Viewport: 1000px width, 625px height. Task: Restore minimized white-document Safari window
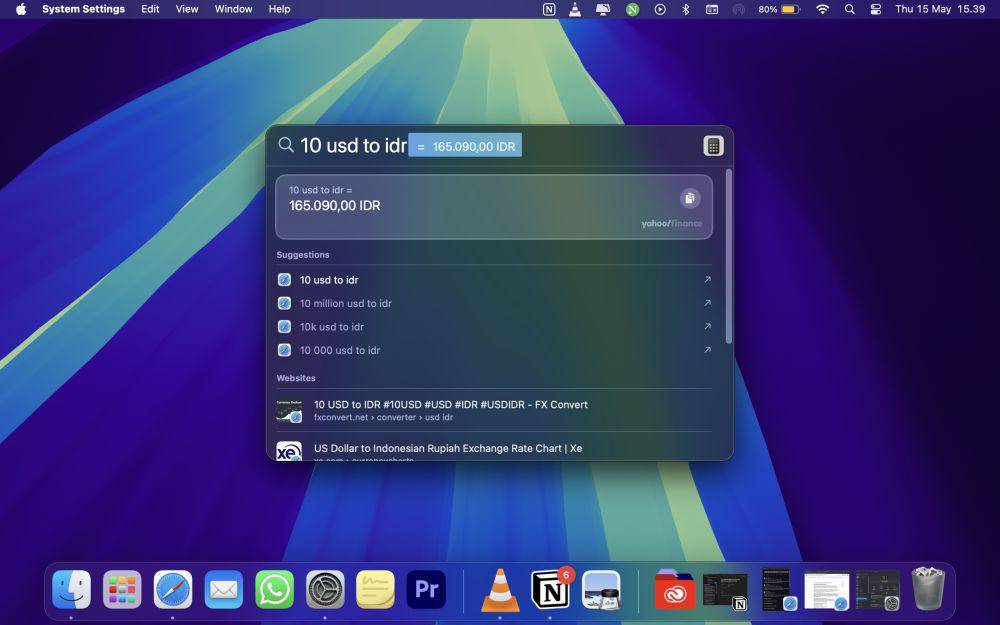tap(827, 590)
